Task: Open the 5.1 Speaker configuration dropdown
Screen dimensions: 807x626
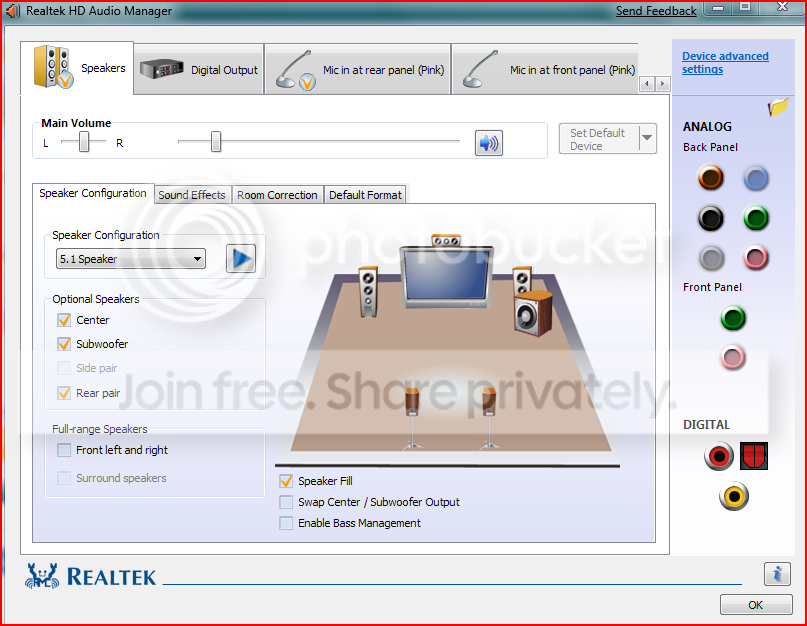Action: tap(131, 259)
